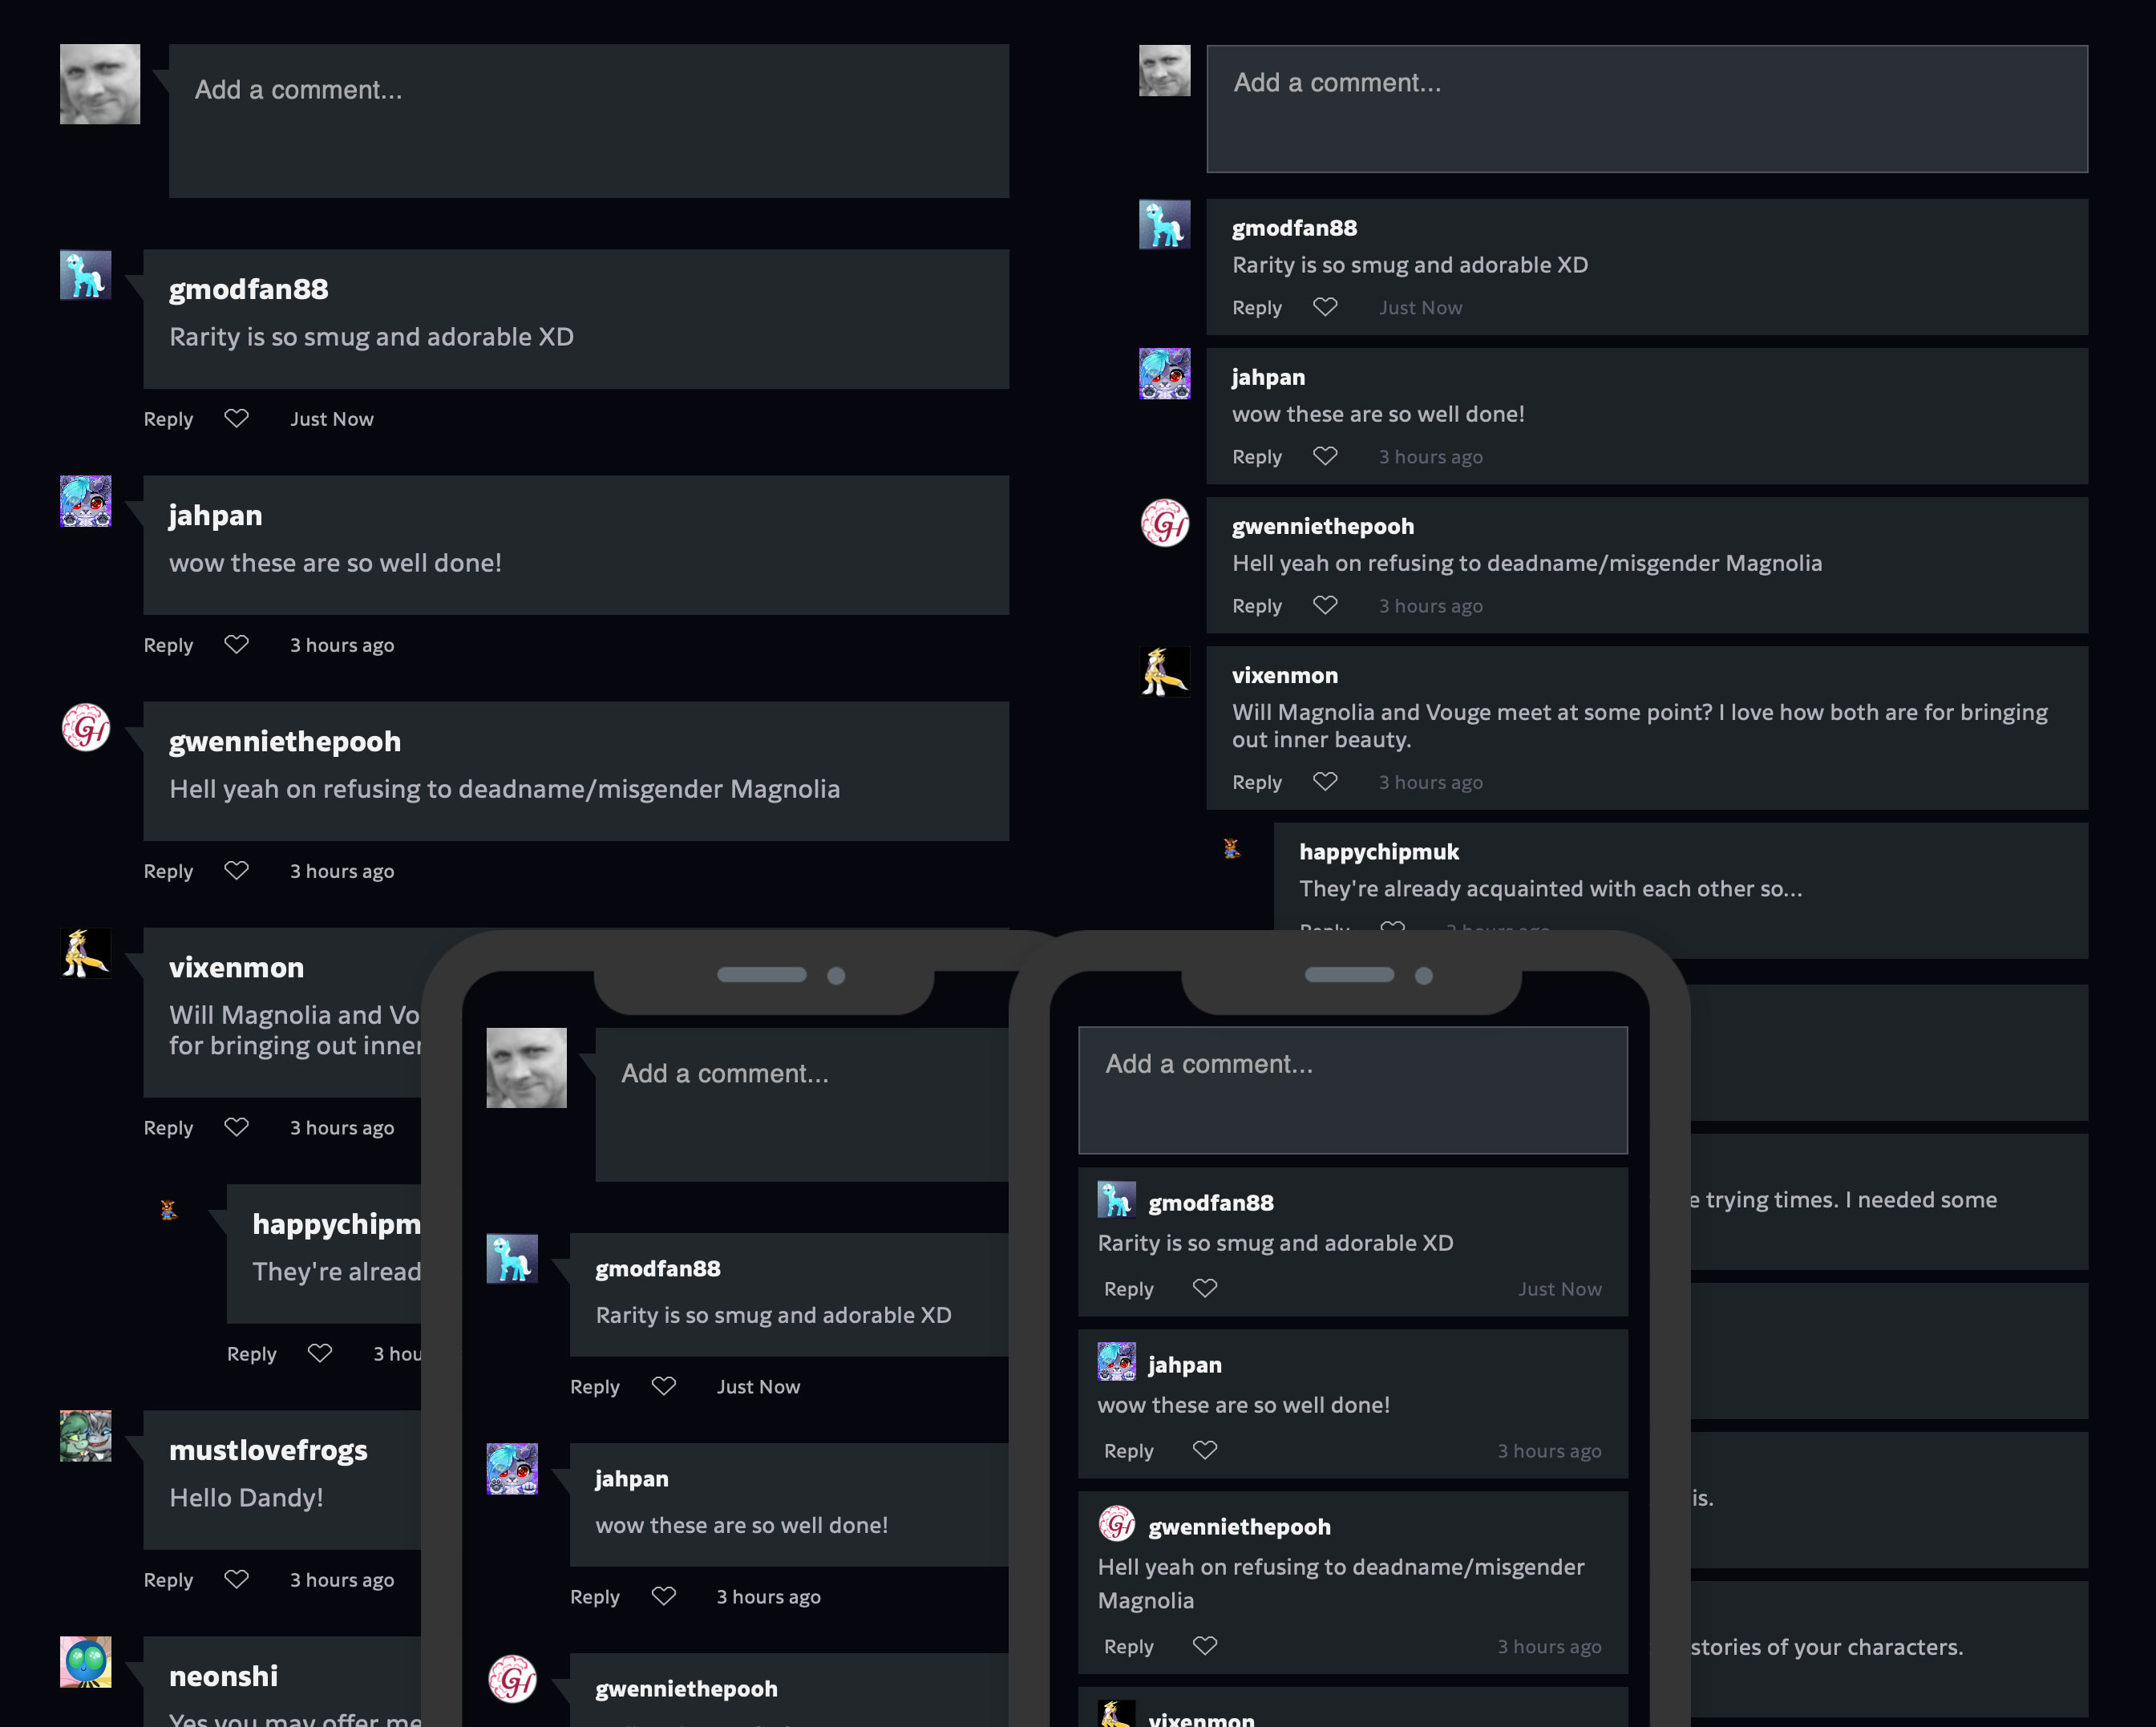Open neonshi's avatar thumbnail

click(86, 1662)
